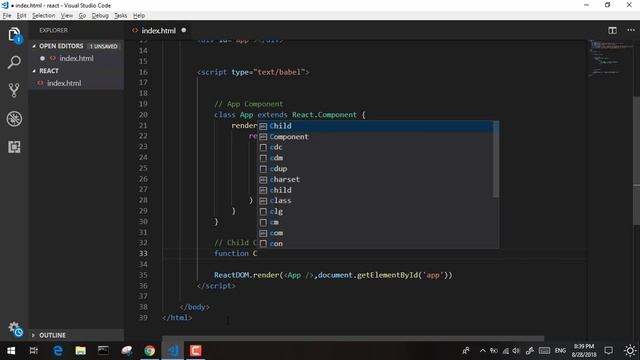The width and height of the screenshot is (640, 360).
Task: Select the index.html editor tab
Action: click(158, 31)
